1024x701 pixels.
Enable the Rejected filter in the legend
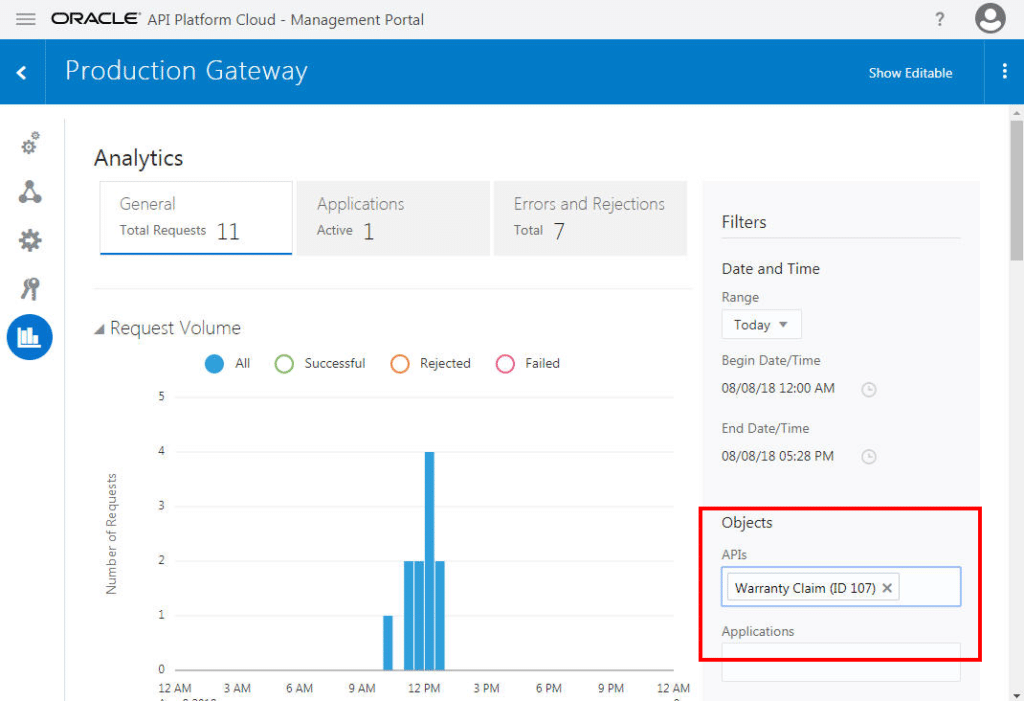[402, 363]
